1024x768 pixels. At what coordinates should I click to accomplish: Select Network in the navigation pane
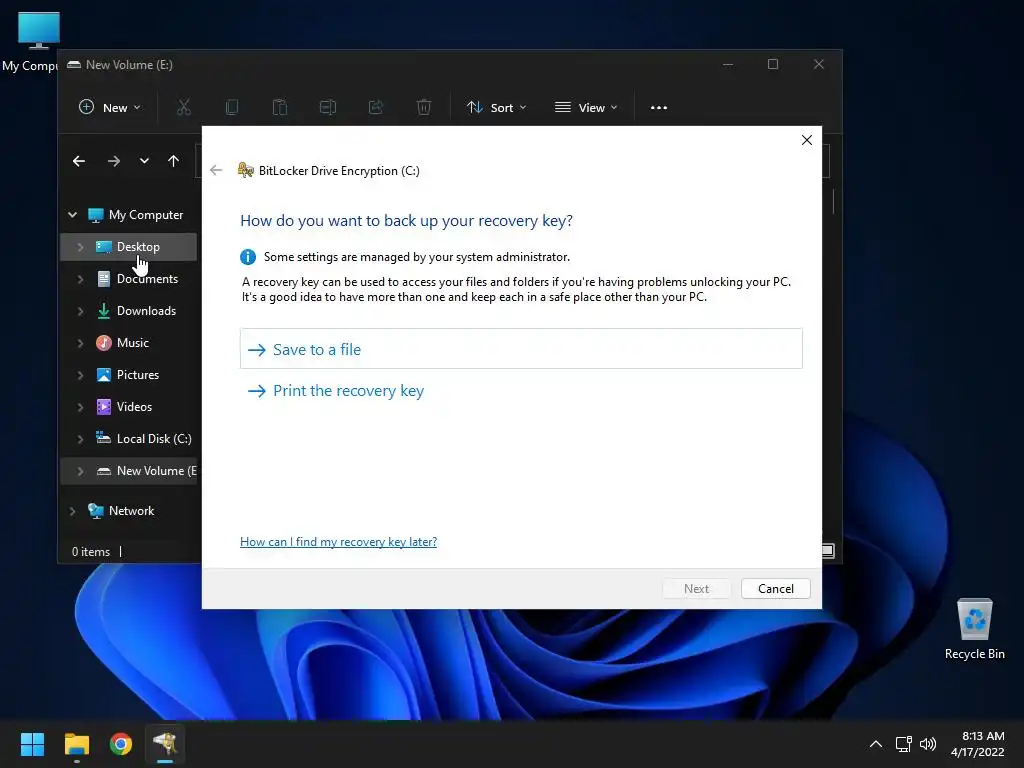131,511
